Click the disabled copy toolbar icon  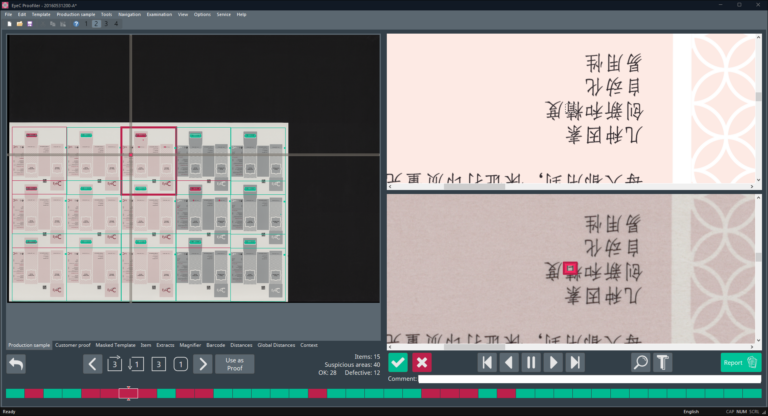(52, 24)
